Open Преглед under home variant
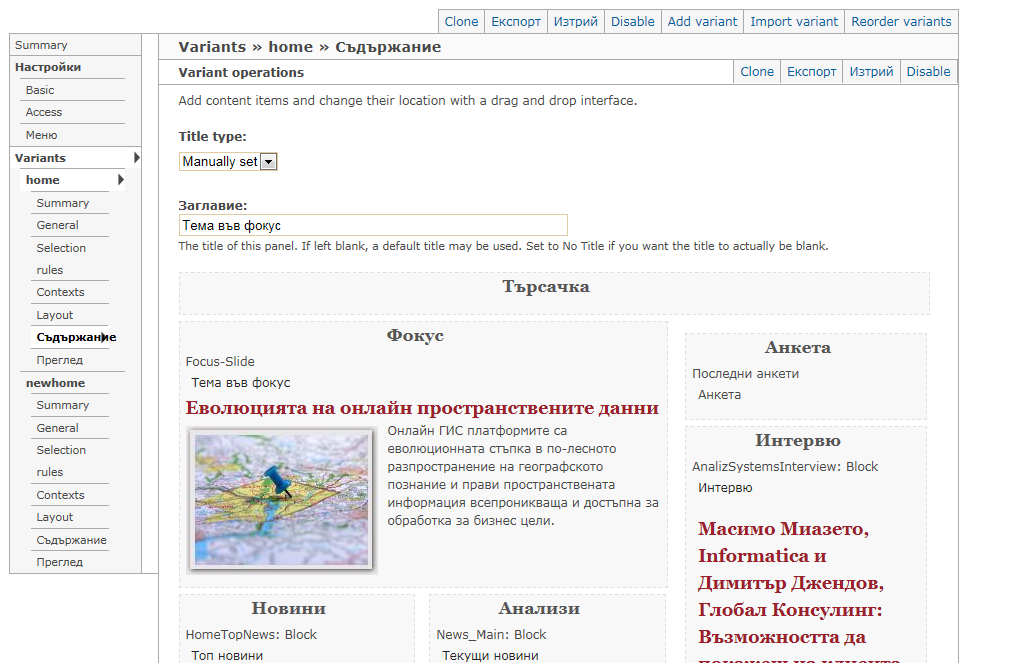 click(x=60, y=360)
